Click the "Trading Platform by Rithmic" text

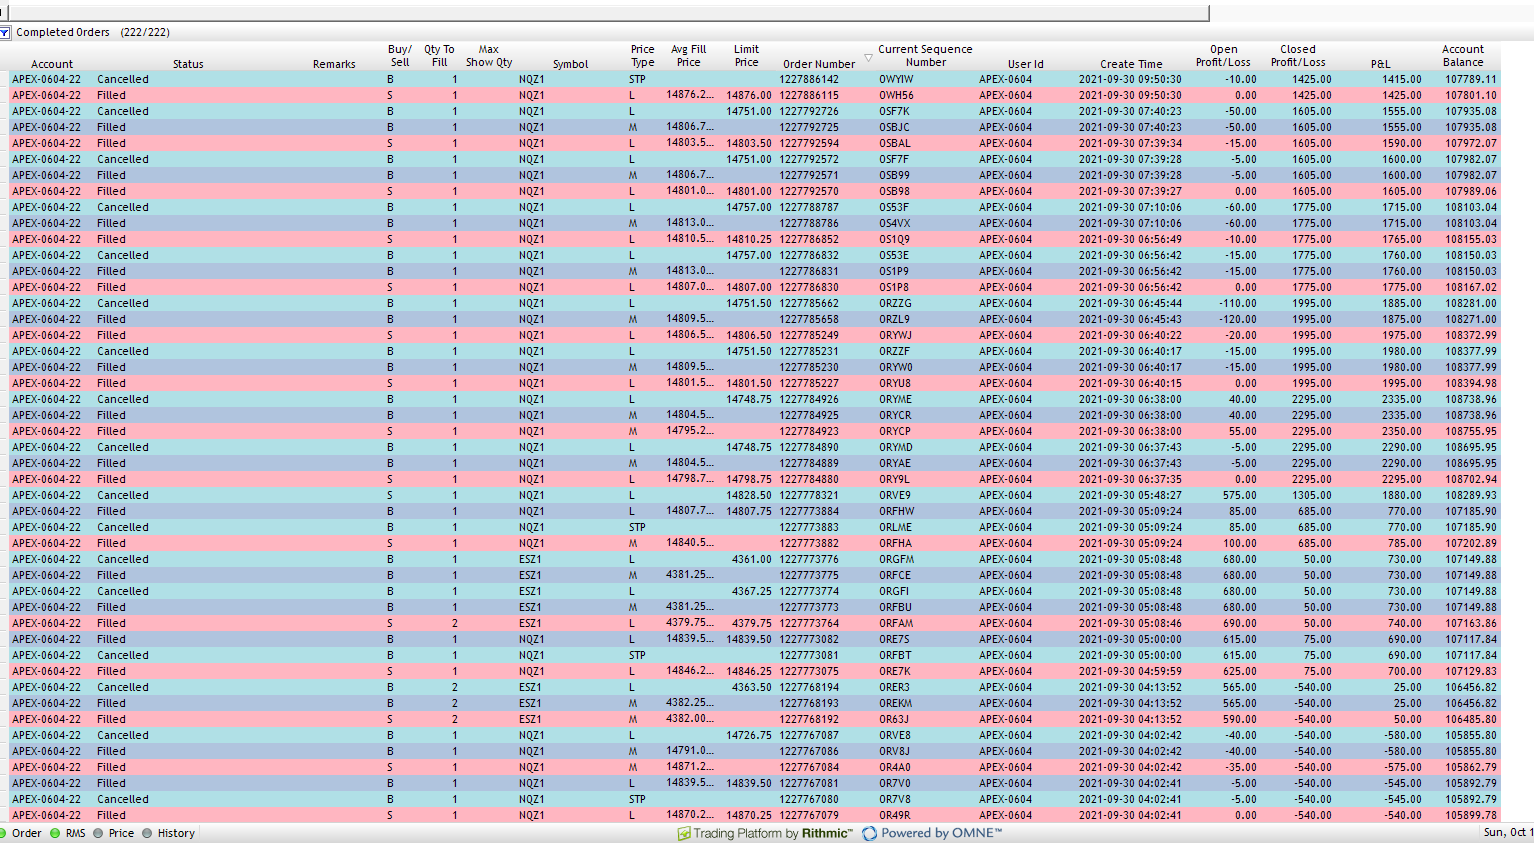773,833
